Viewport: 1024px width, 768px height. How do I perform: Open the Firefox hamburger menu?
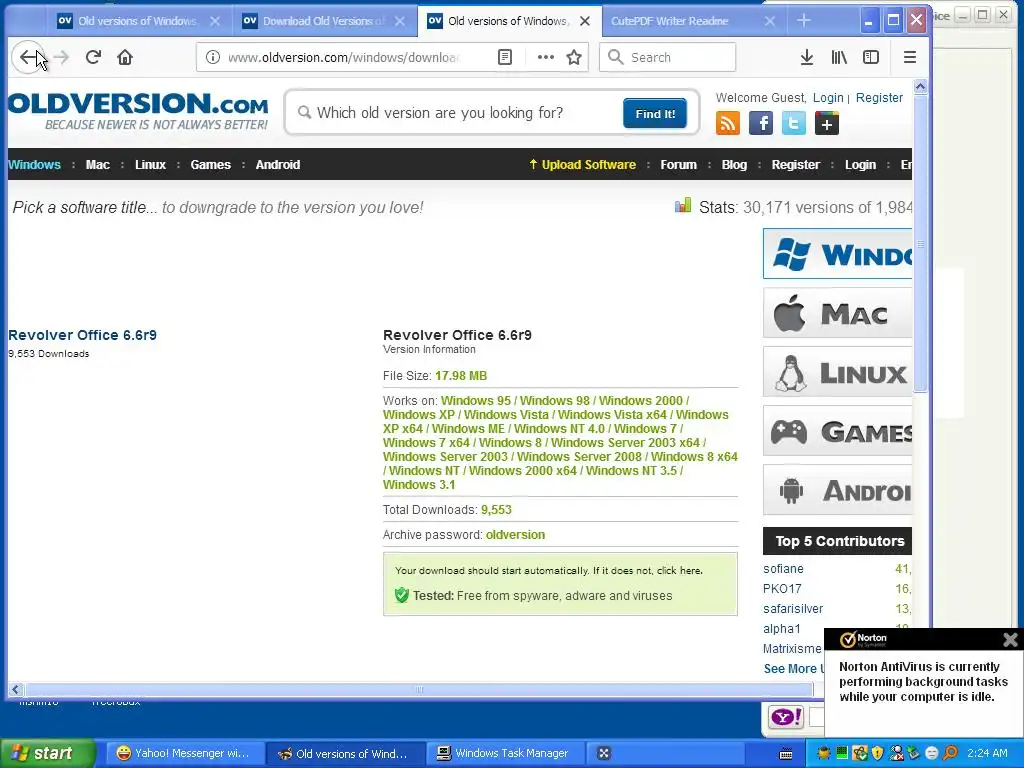coord(910,57)
